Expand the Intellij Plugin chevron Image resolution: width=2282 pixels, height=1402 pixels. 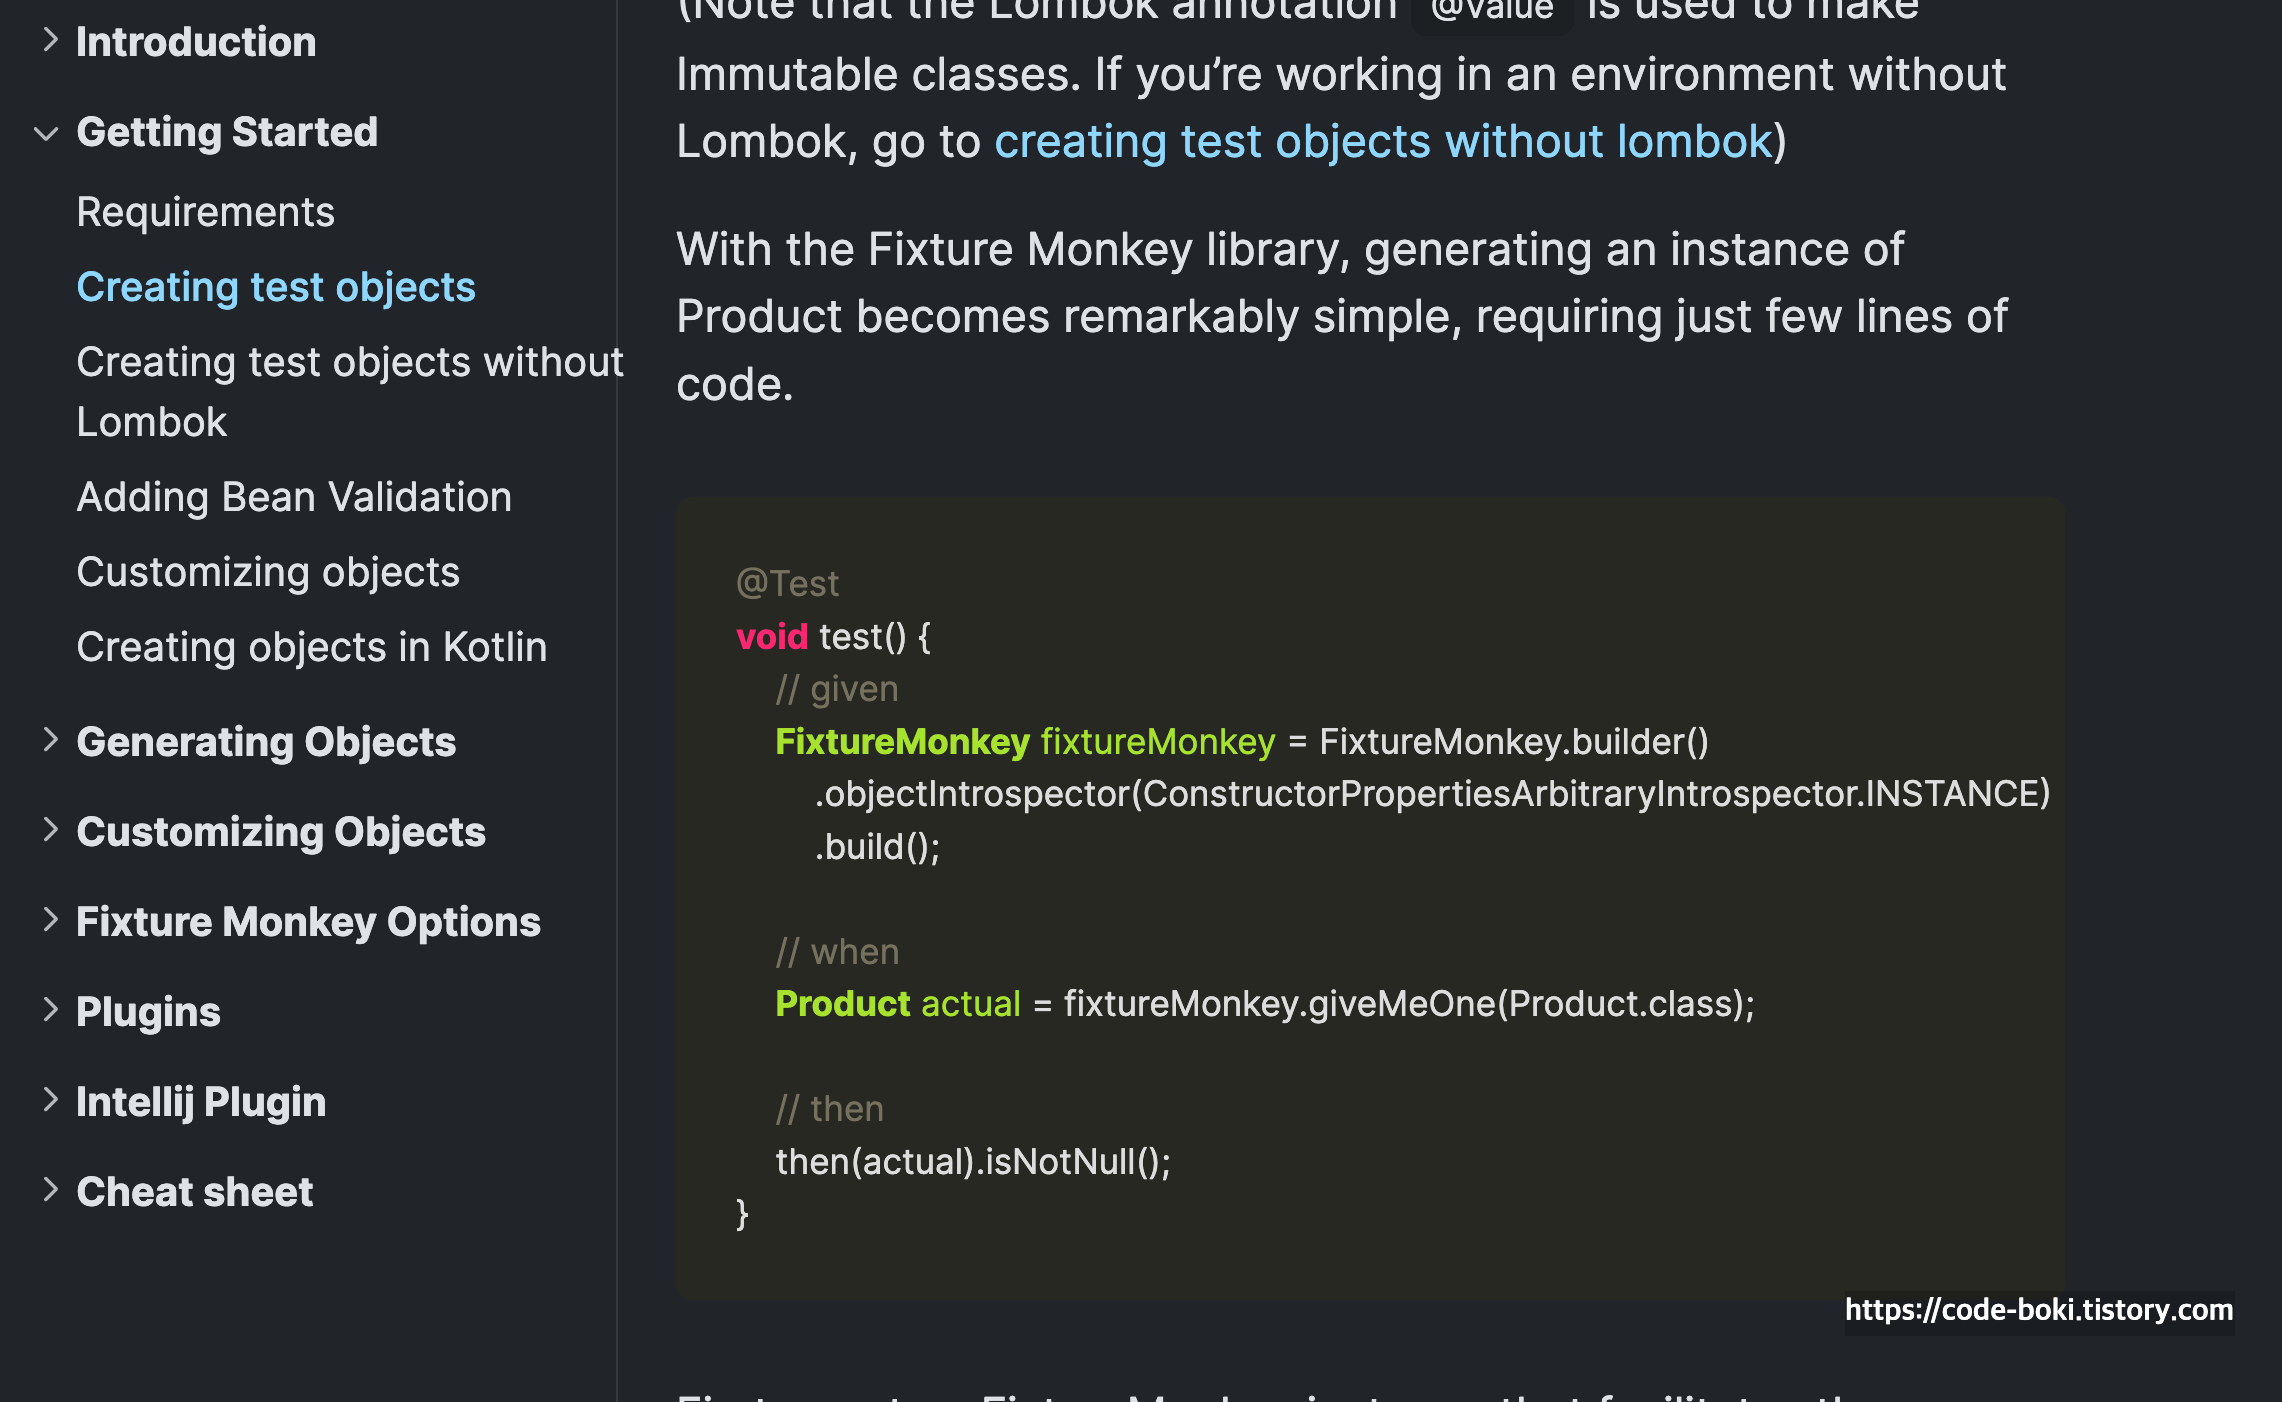point(51,1100)
